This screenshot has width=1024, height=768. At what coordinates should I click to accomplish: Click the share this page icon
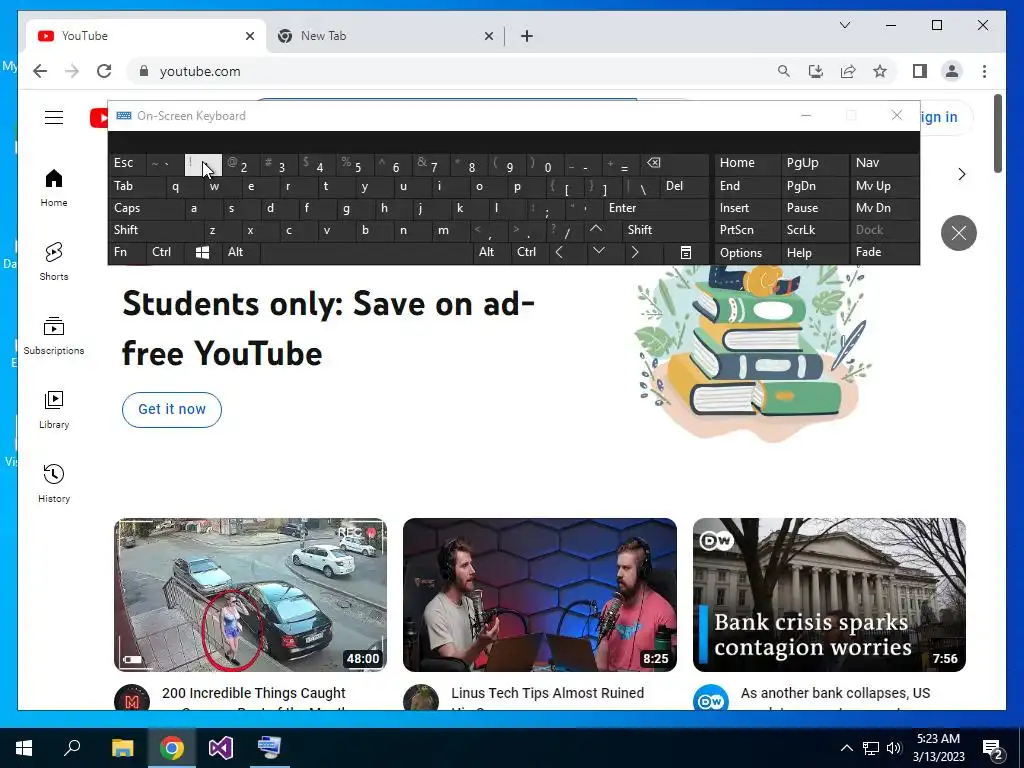(848, 71)
